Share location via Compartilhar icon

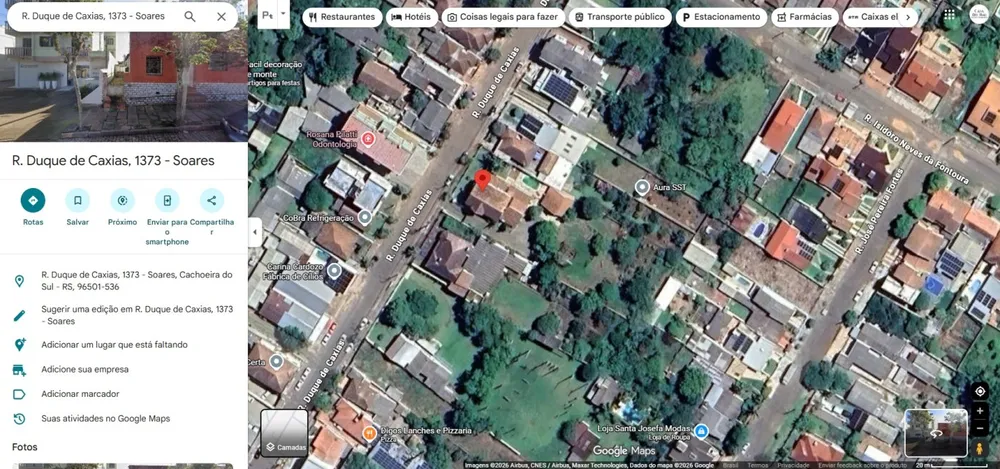[x=212, y=200]
